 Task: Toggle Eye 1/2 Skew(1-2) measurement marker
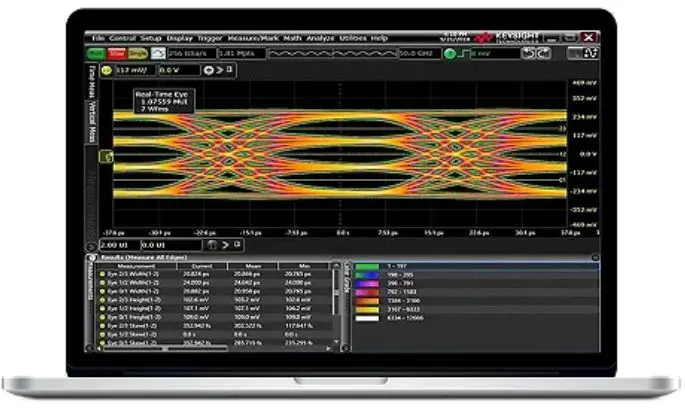102,335
